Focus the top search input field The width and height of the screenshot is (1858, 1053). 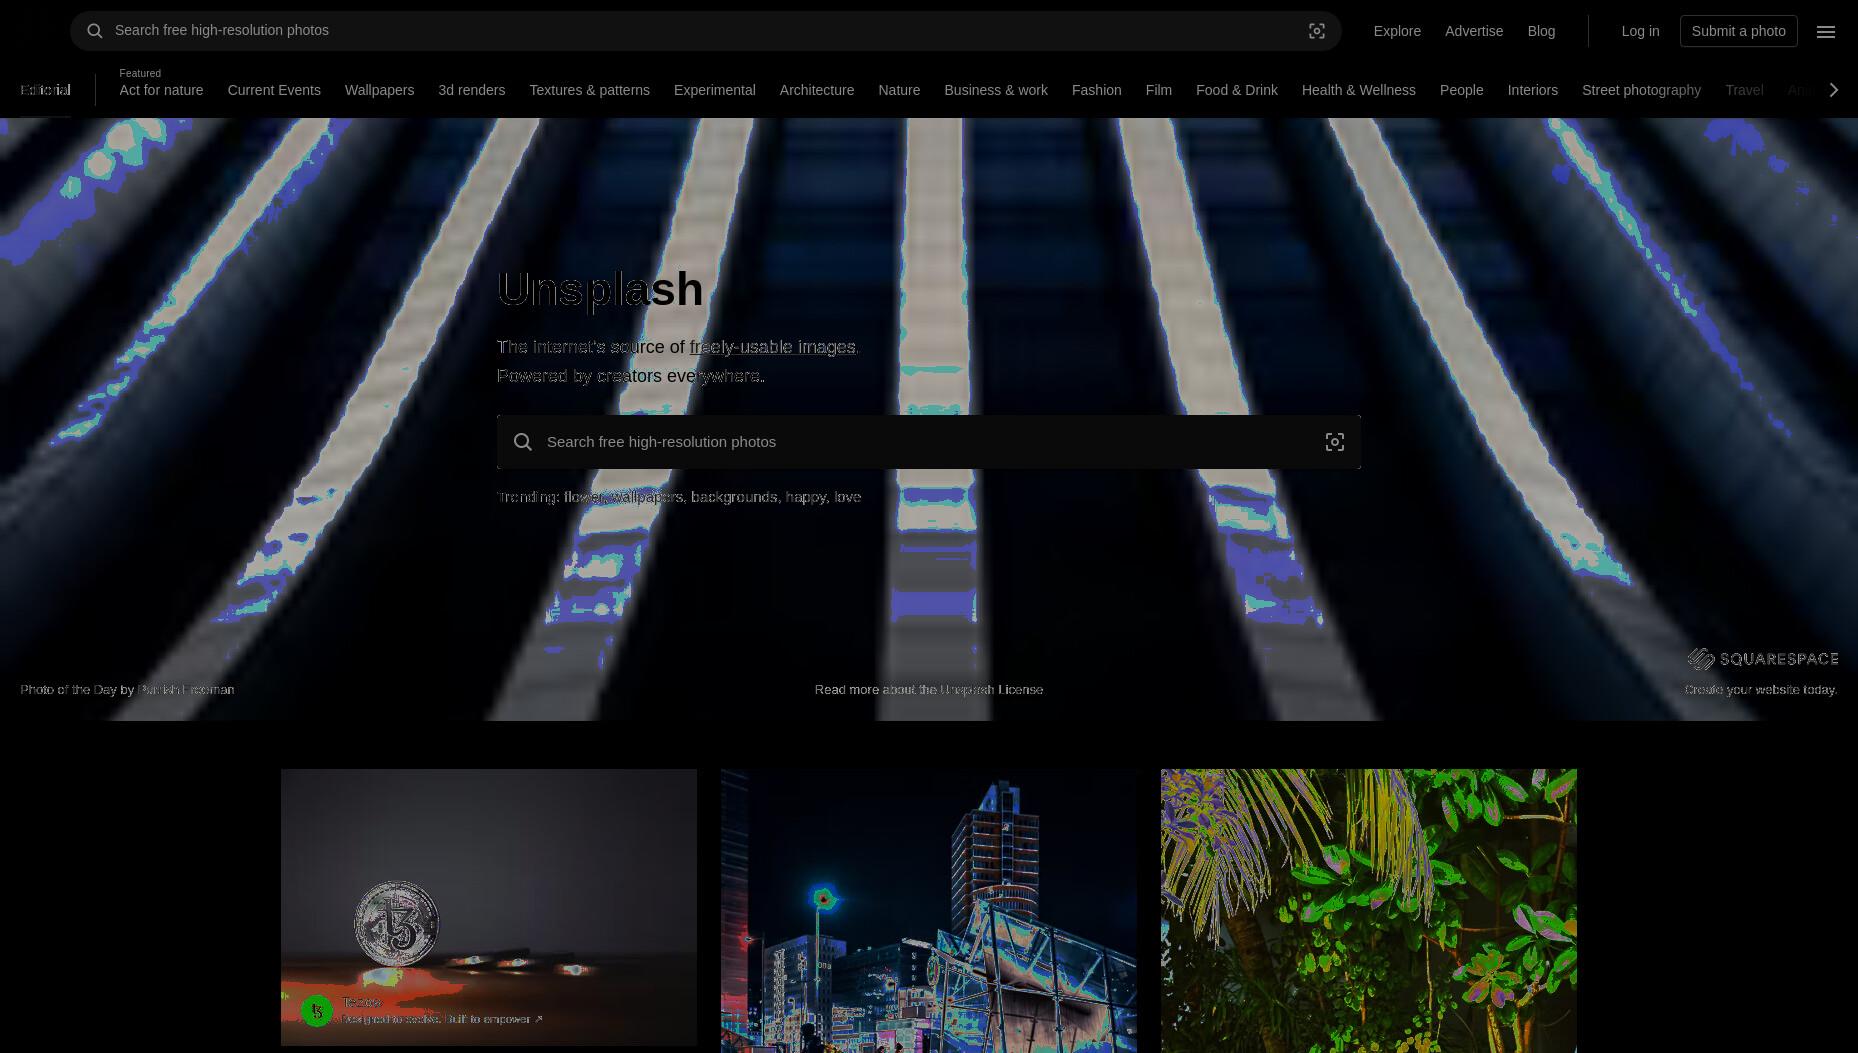tap(705, 31)
